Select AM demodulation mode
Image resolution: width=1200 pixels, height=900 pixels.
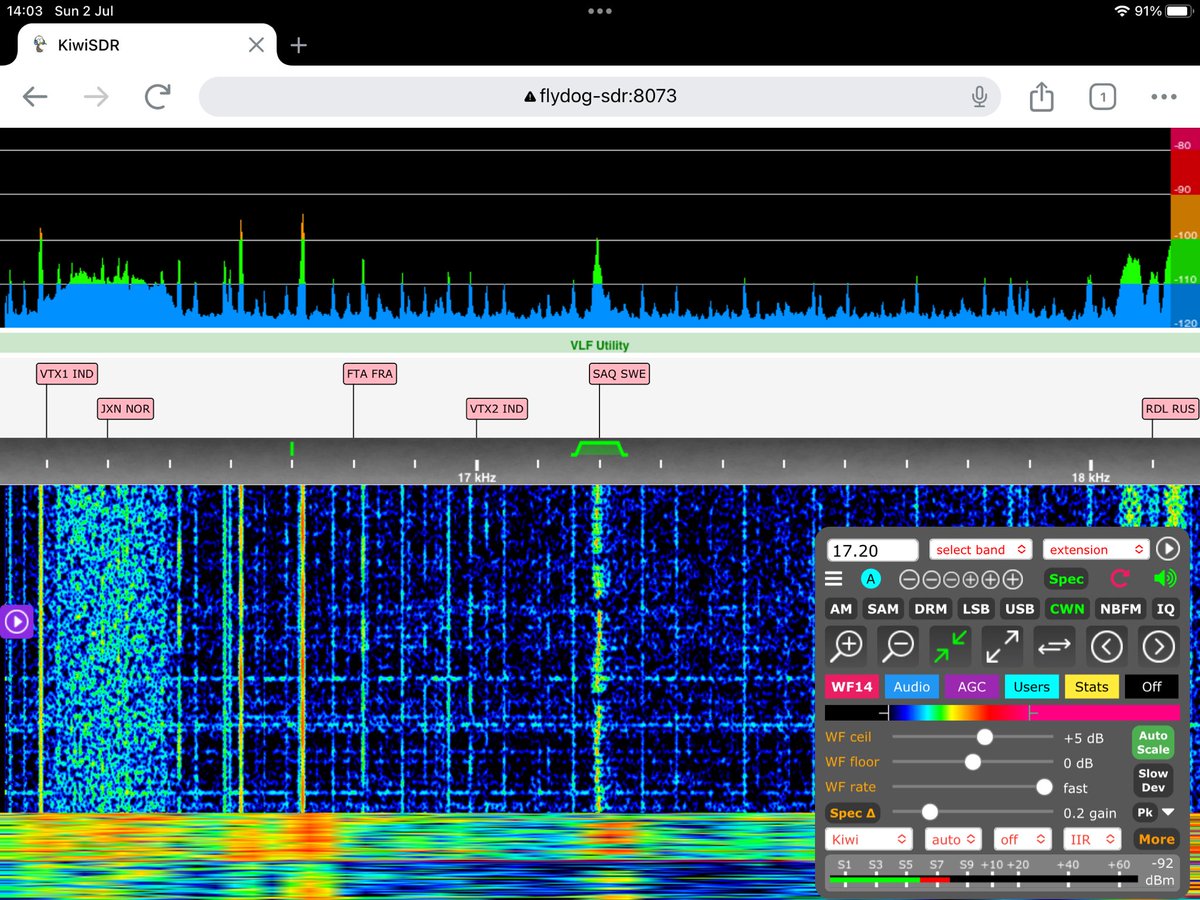pos(841,609)
